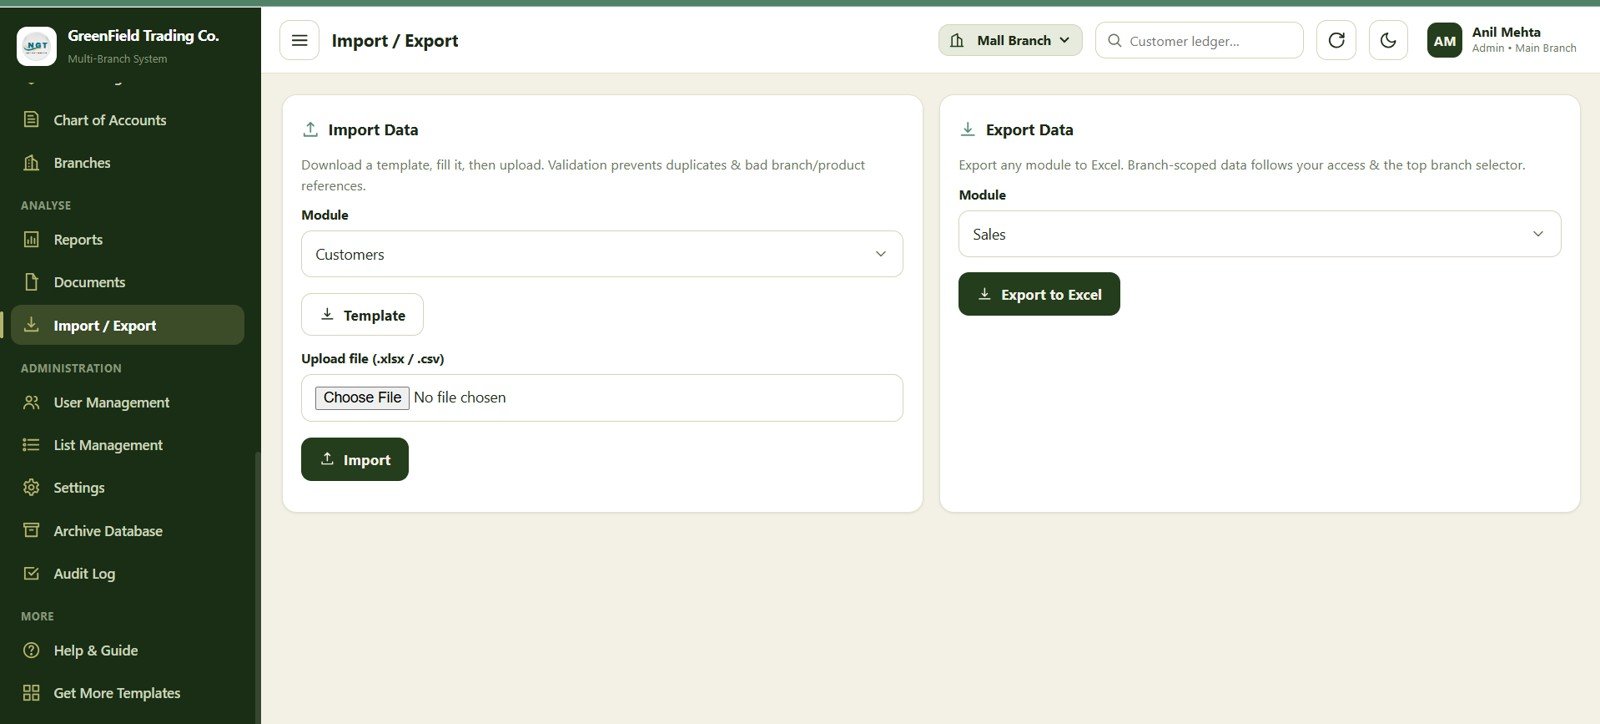Click the Import Data heading
The height and width of the screenshot is (724, 1600).
pos(373,130)
